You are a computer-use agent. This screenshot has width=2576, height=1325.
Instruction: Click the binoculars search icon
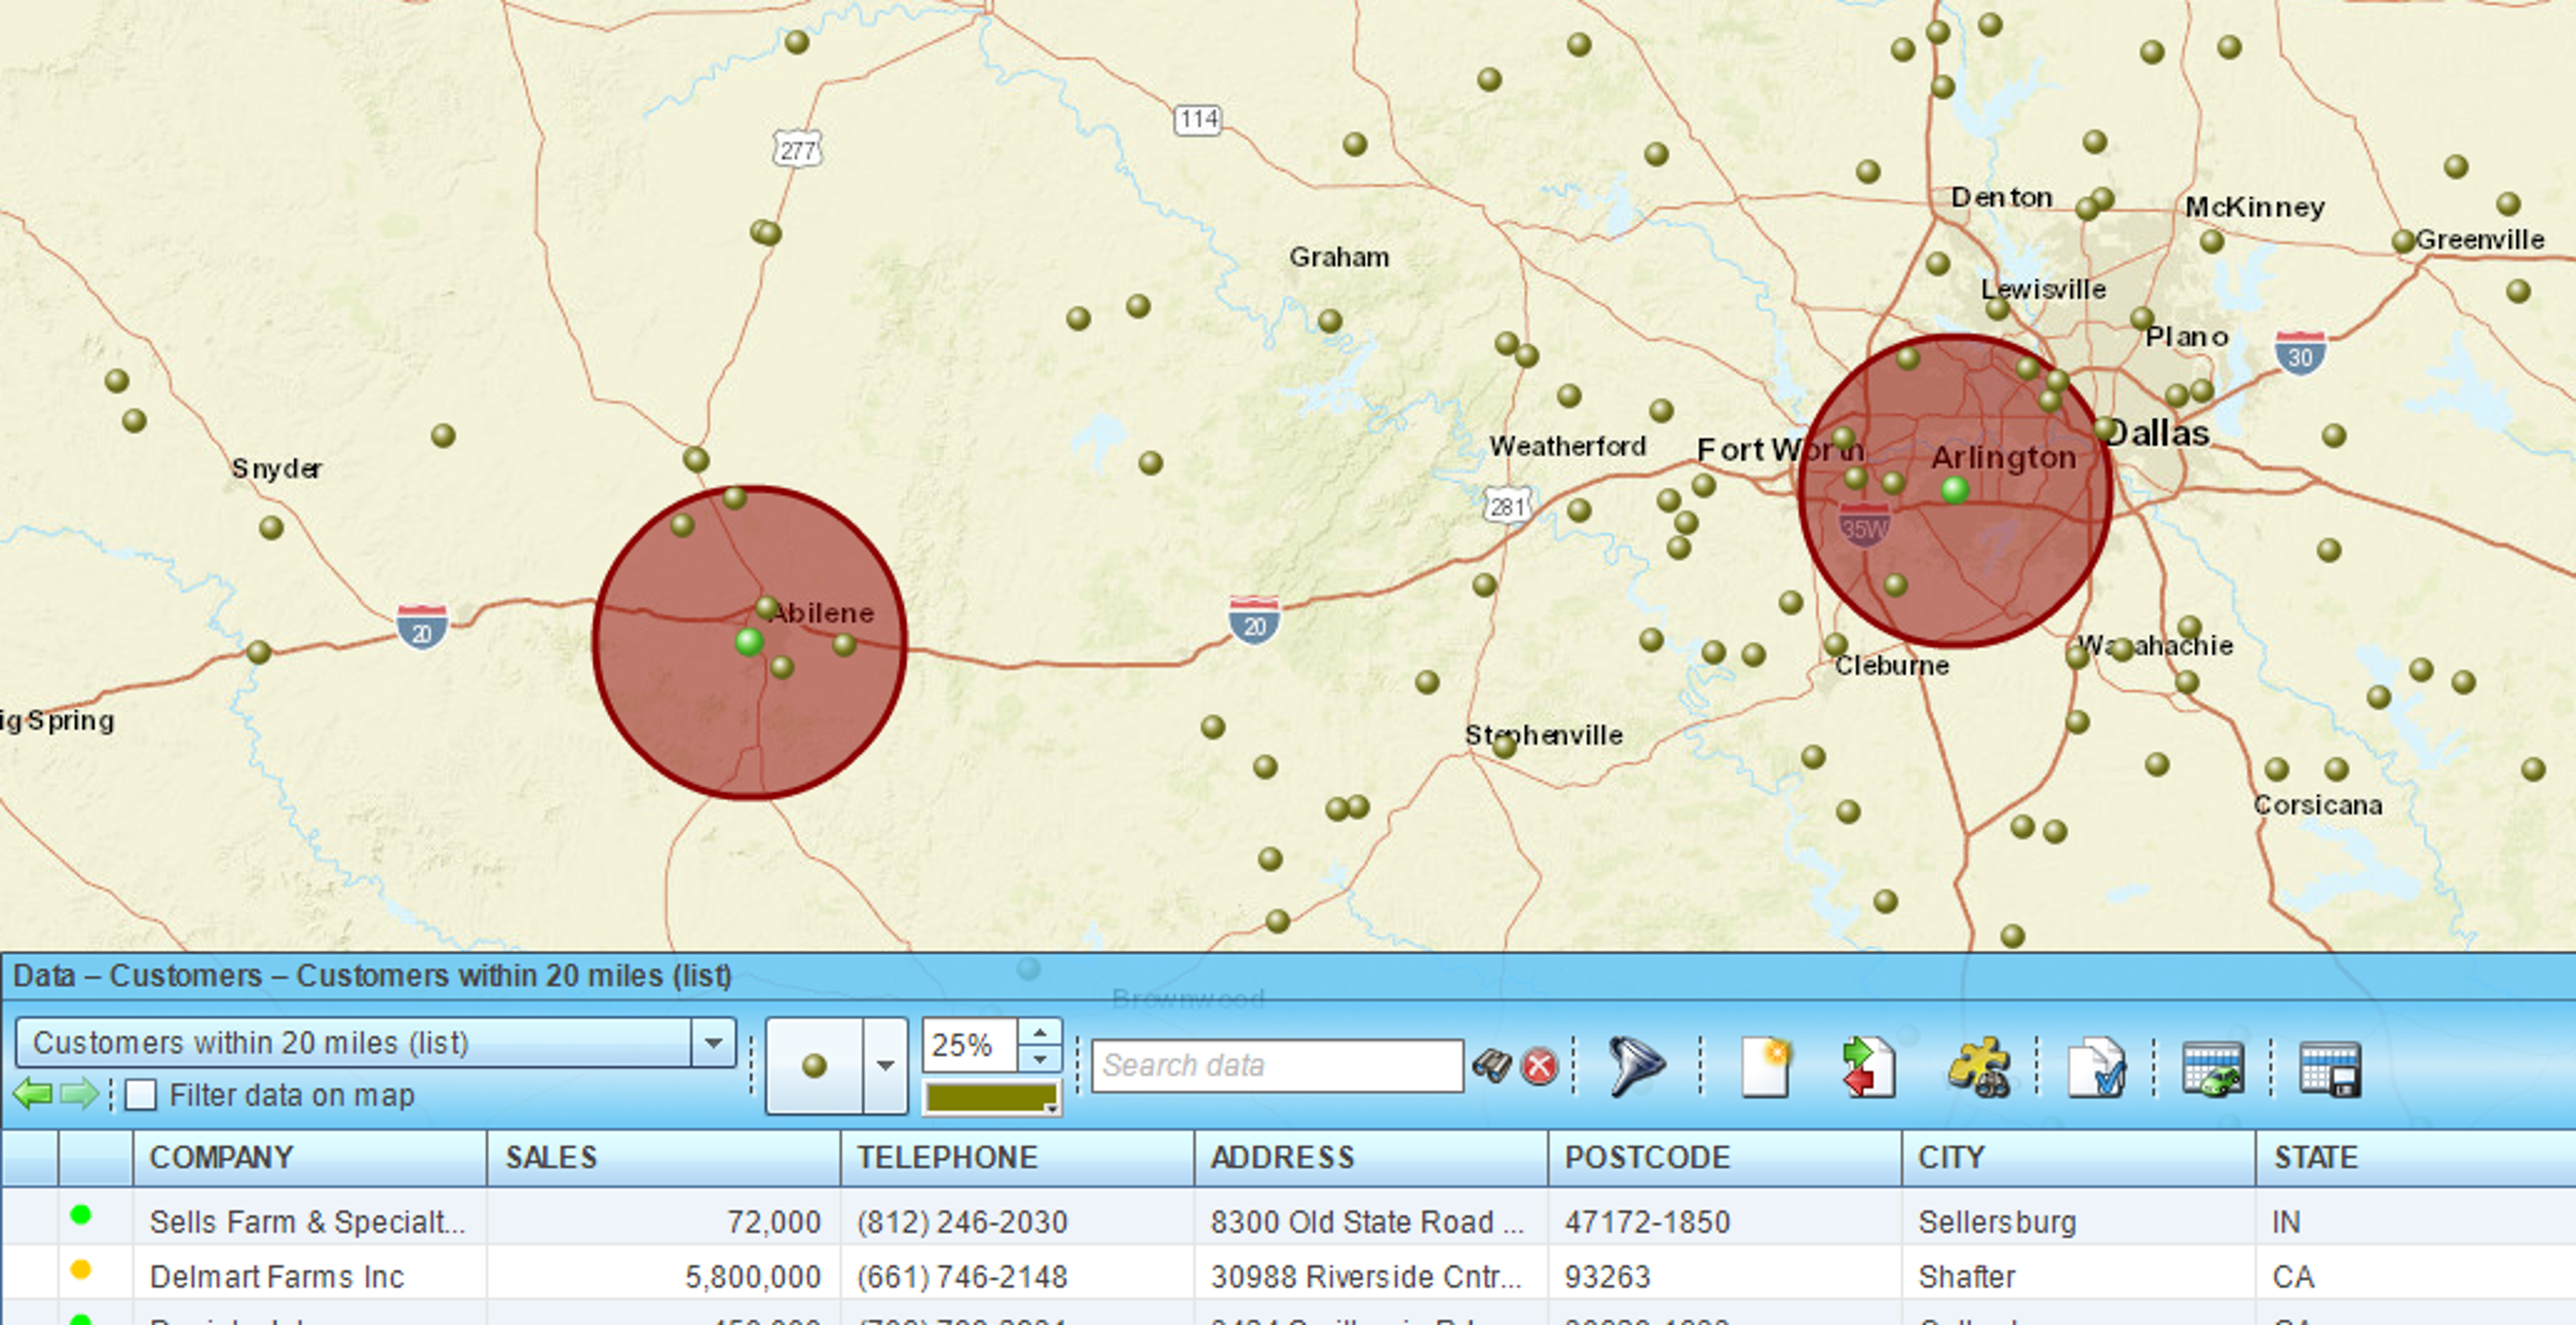pos(1491,1066)
